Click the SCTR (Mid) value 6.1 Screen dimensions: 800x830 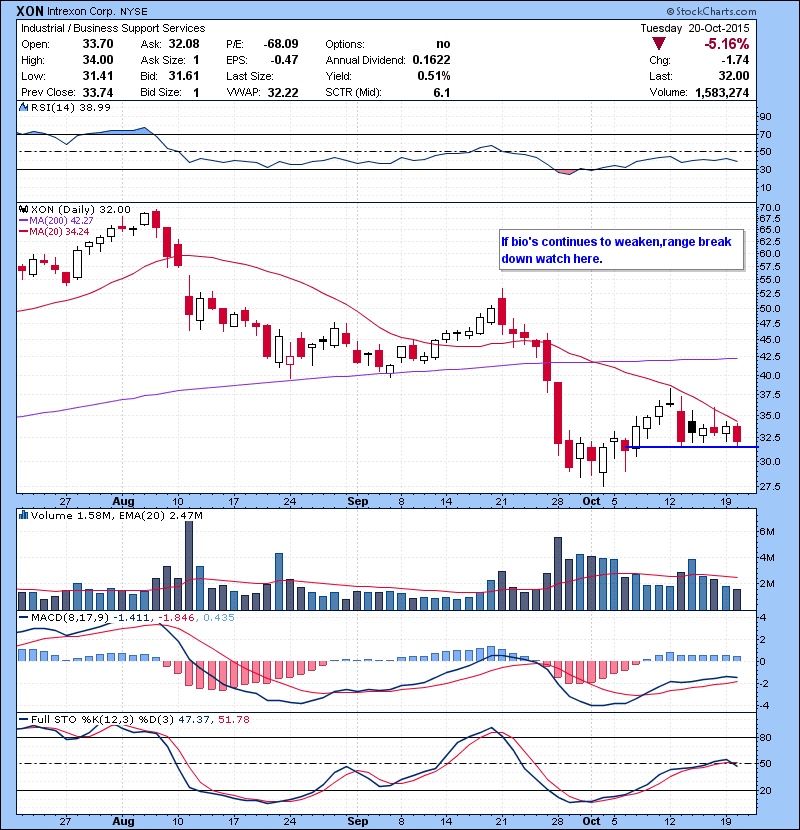pyautogui.click(x=442, y=93)
